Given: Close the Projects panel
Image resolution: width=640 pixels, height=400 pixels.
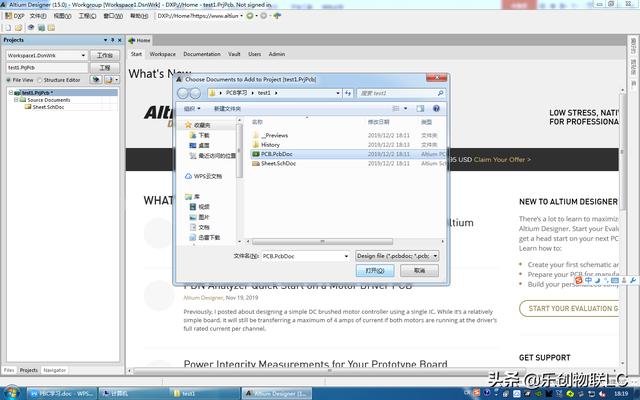Looking at the screenshot, I should (x=120, y=40).
